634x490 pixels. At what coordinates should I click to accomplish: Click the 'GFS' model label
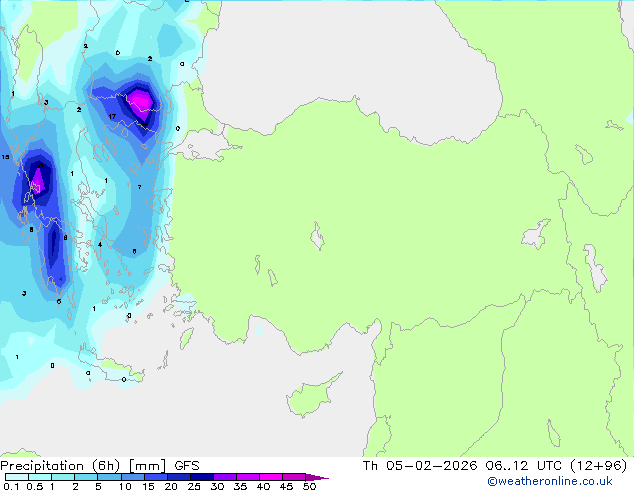click(187, 466)
